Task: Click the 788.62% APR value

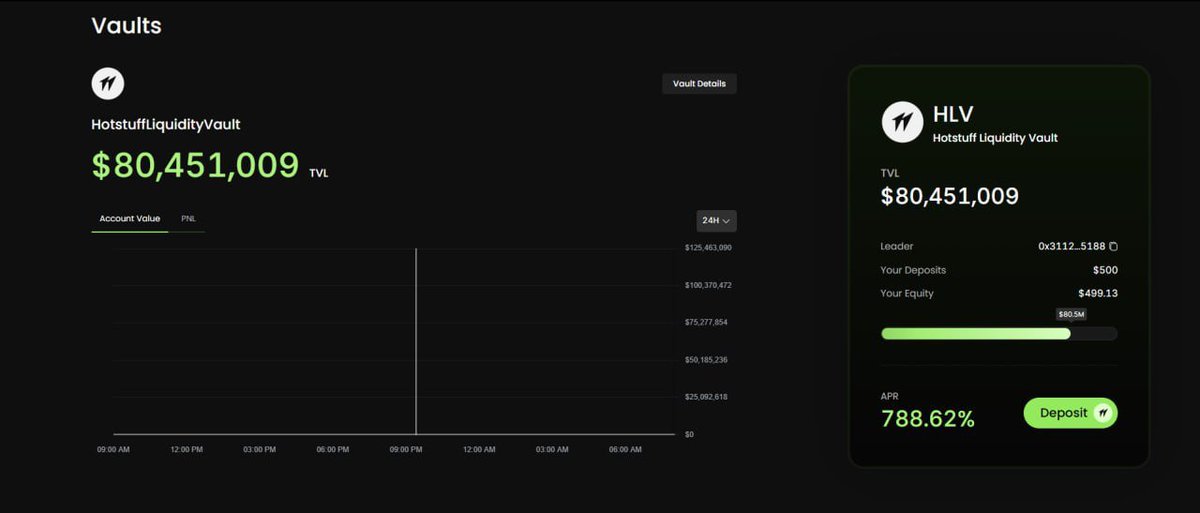Action: 927,419
